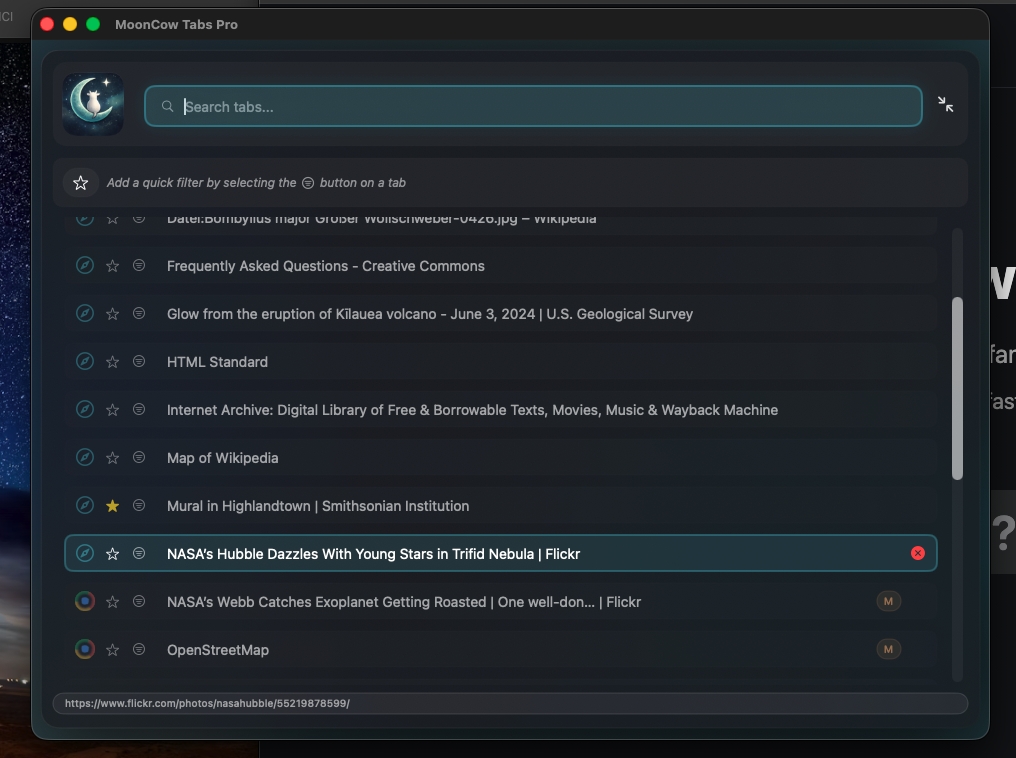
Task: Click Safari icon on Map of Wikipedia row
Action: pyautogui.click(x=85, y=457)
